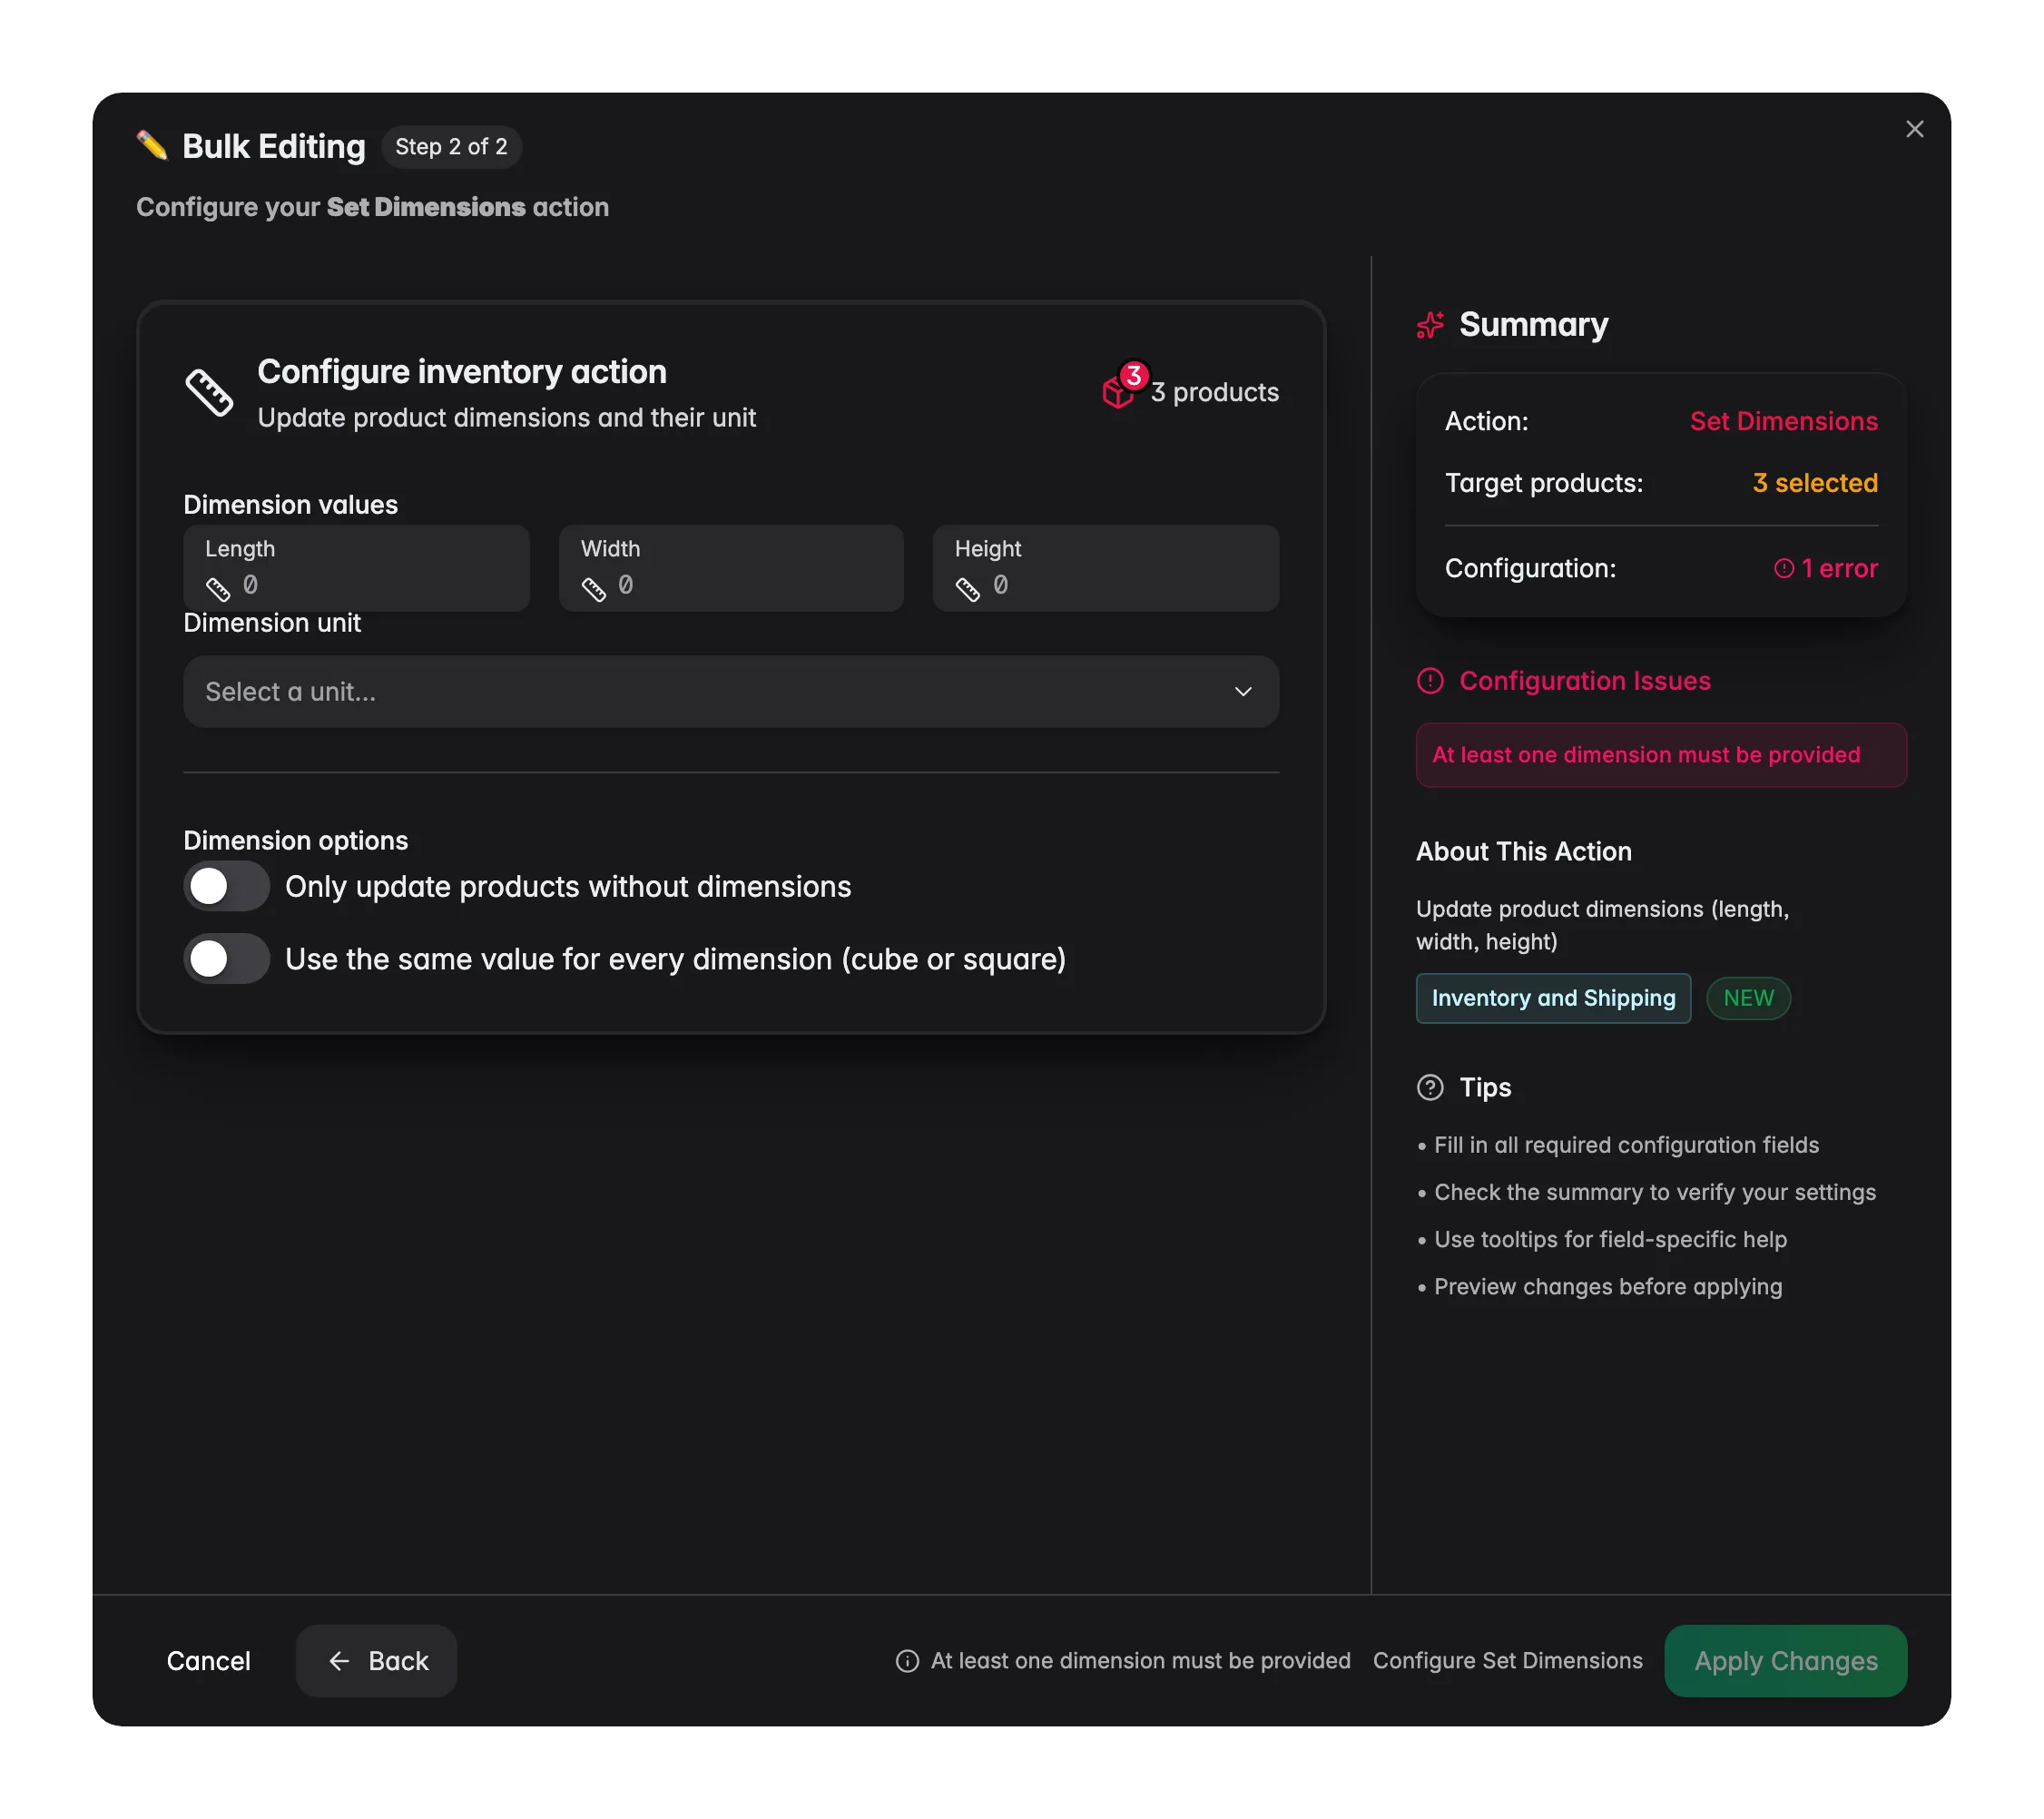Click the ruler icon in the Height field

pos(967,589)
